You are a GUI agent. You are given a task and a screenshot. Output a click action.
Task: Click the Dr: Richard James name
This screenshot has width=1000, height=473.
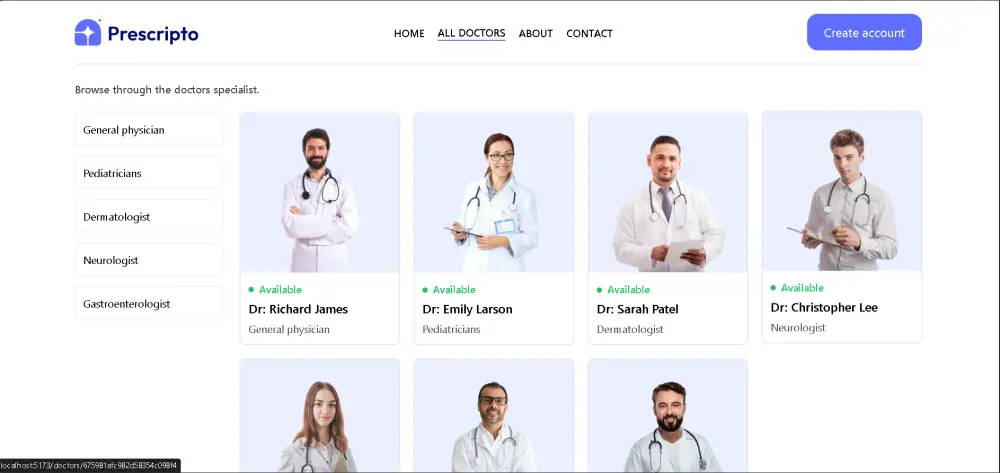point(298,309)
